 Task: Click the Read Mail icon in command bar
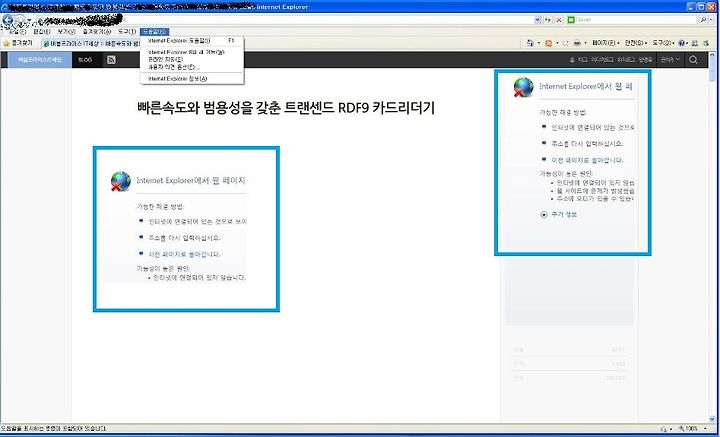(565, 43)
